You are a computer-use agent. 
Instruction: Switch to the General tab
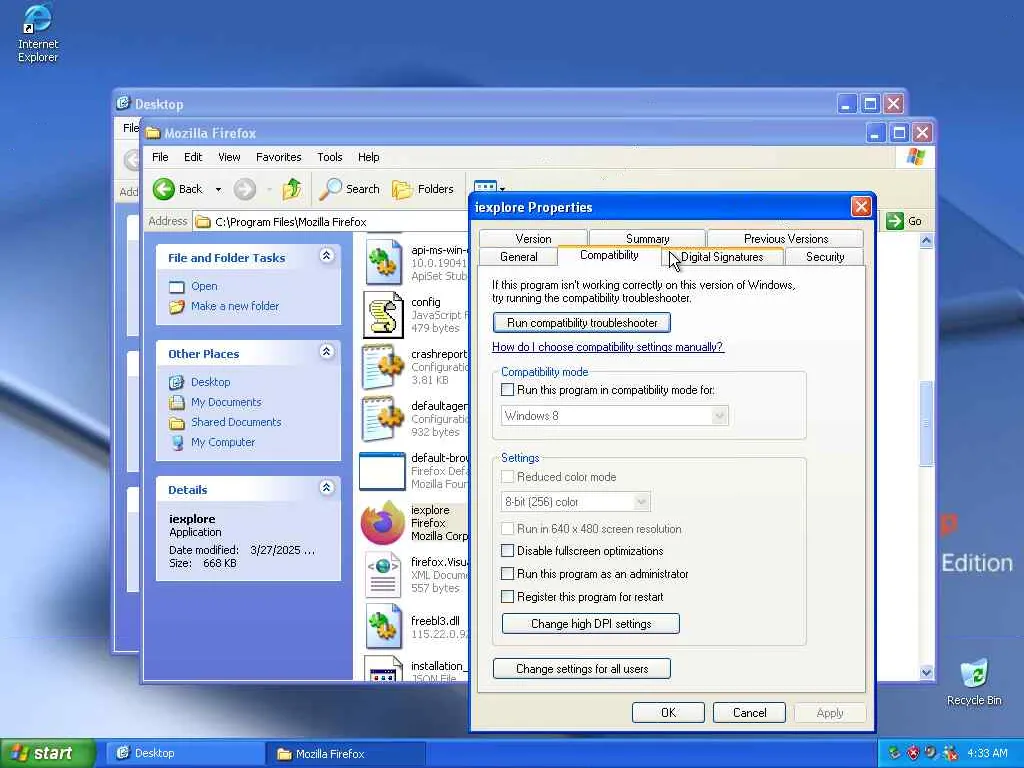519,257
